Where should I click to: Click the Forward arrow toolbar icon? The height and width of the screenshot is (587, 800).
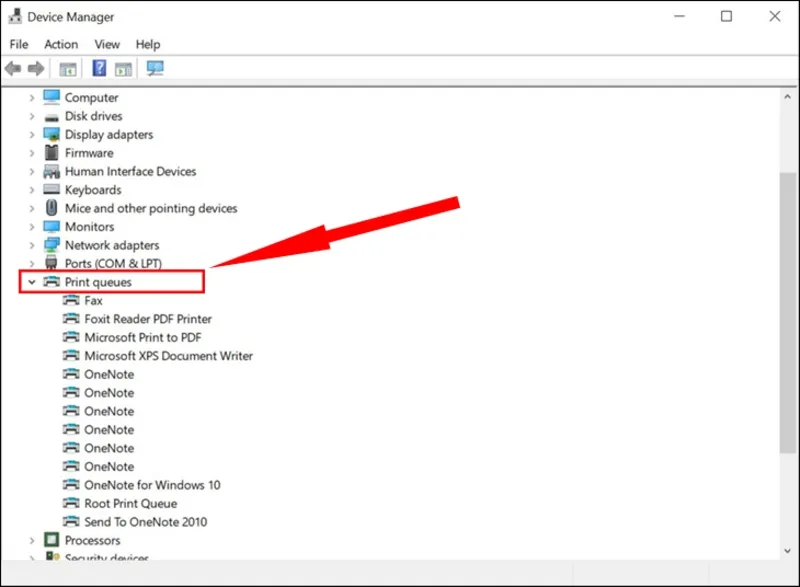click(36, 69)
